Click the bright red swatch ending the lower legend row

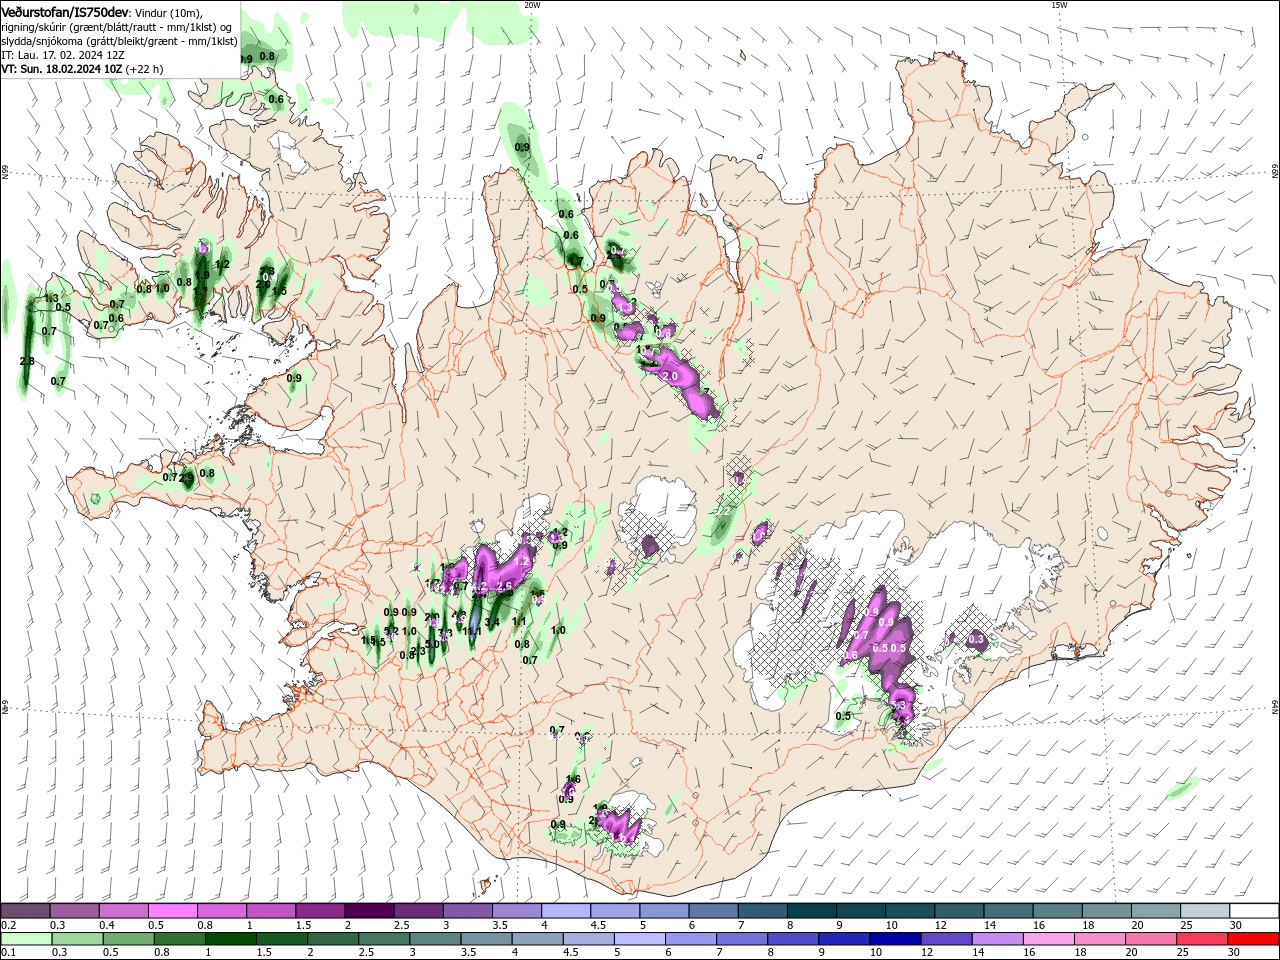click(x=1254, y=939)
